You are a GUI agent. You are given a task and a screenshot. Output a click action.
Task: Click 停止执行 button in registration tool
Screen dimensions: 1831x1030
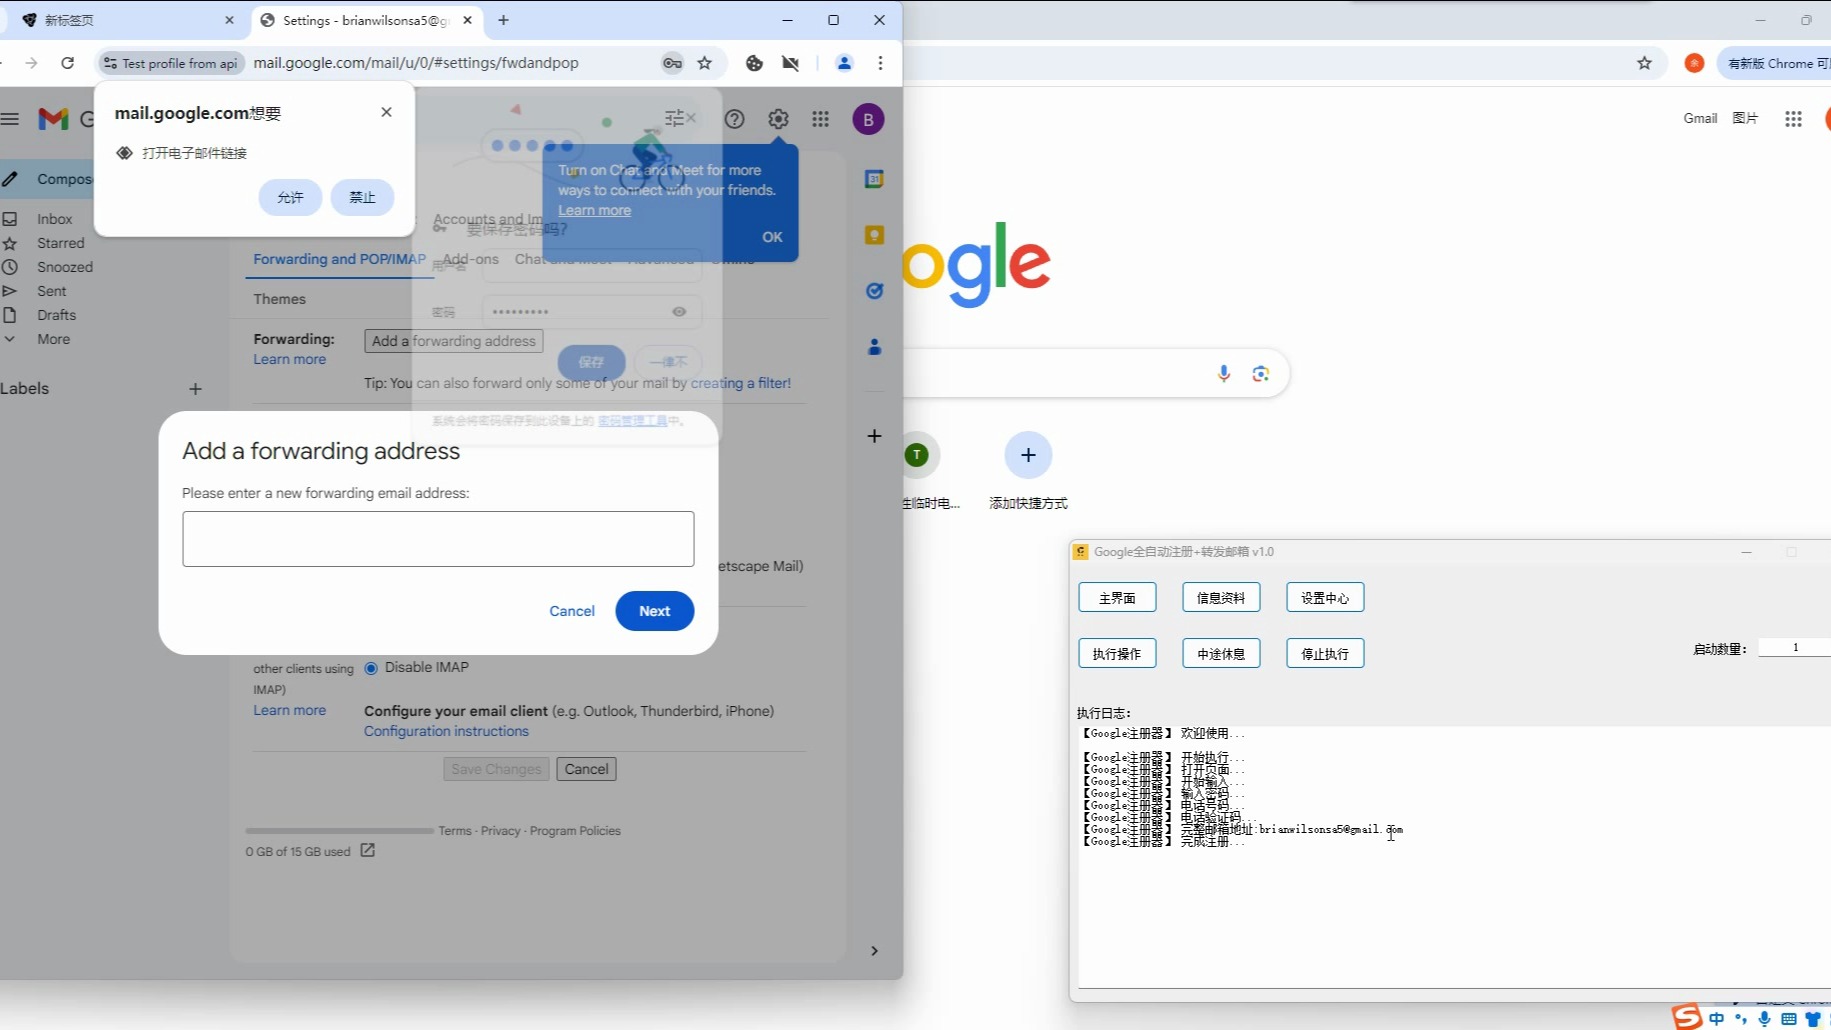pyautogui.click(x=1325, y=654)
